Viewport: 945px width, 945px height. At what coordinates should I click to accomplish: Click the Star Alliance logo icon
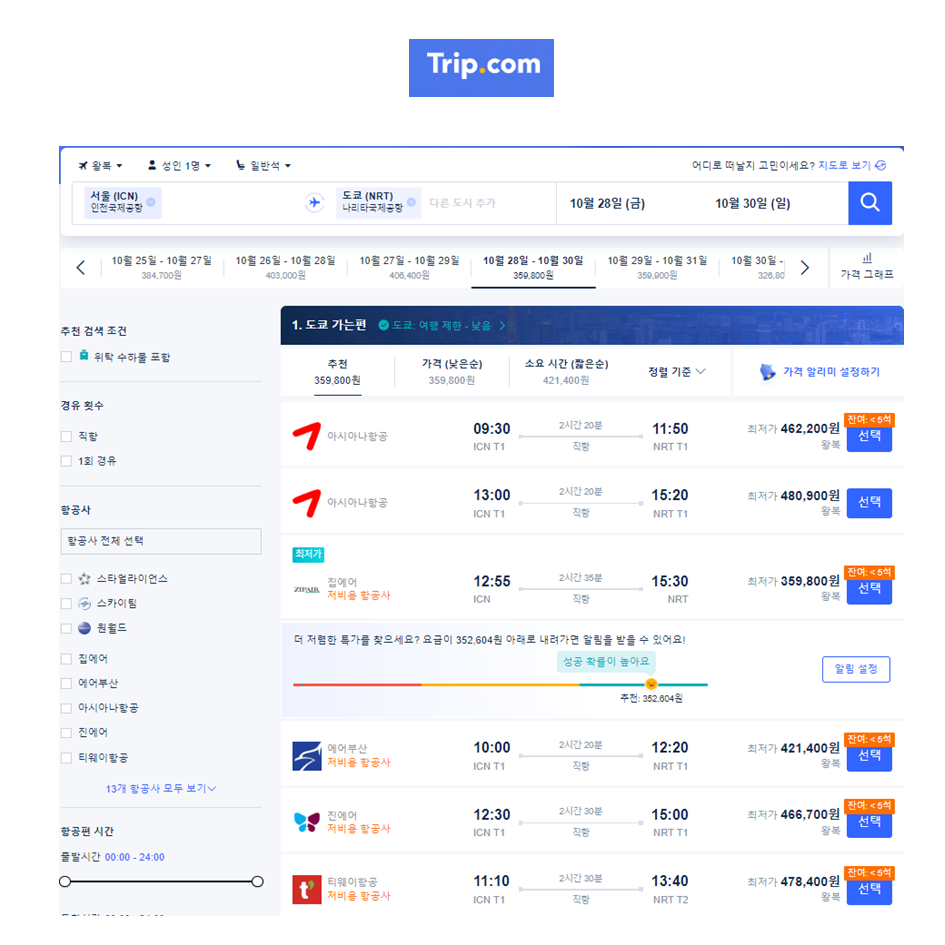point(84,579)
